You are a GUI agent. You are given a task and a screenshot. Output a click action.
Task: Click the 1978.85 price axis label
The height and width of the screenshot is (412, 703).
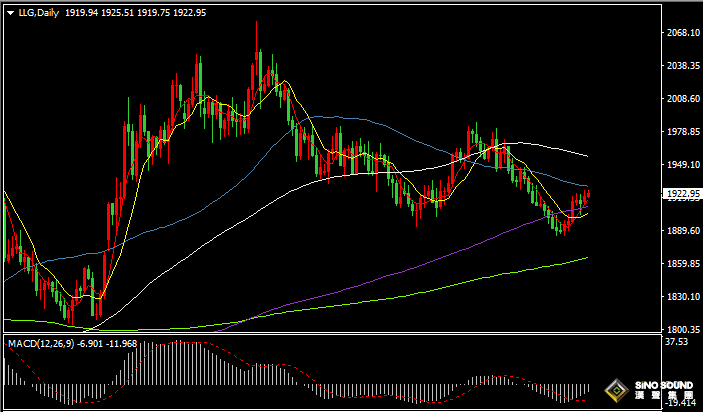[684, 132]
